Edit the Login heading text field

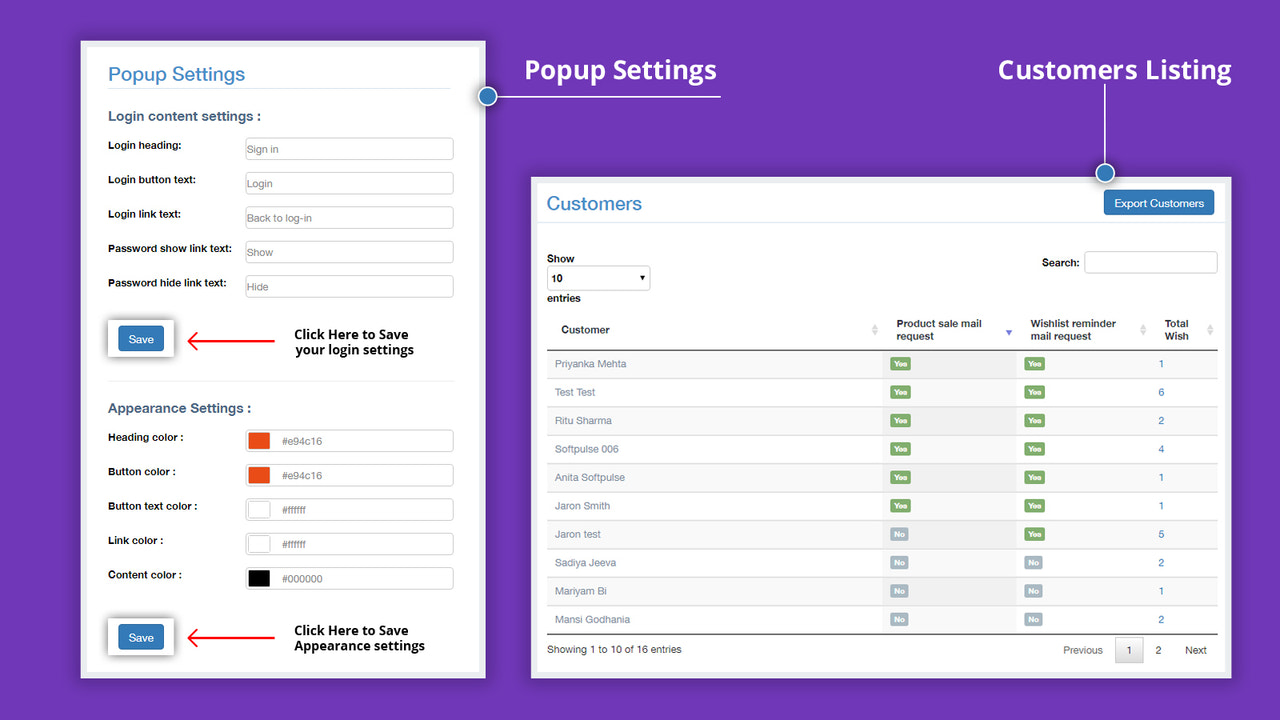point(348,148)
